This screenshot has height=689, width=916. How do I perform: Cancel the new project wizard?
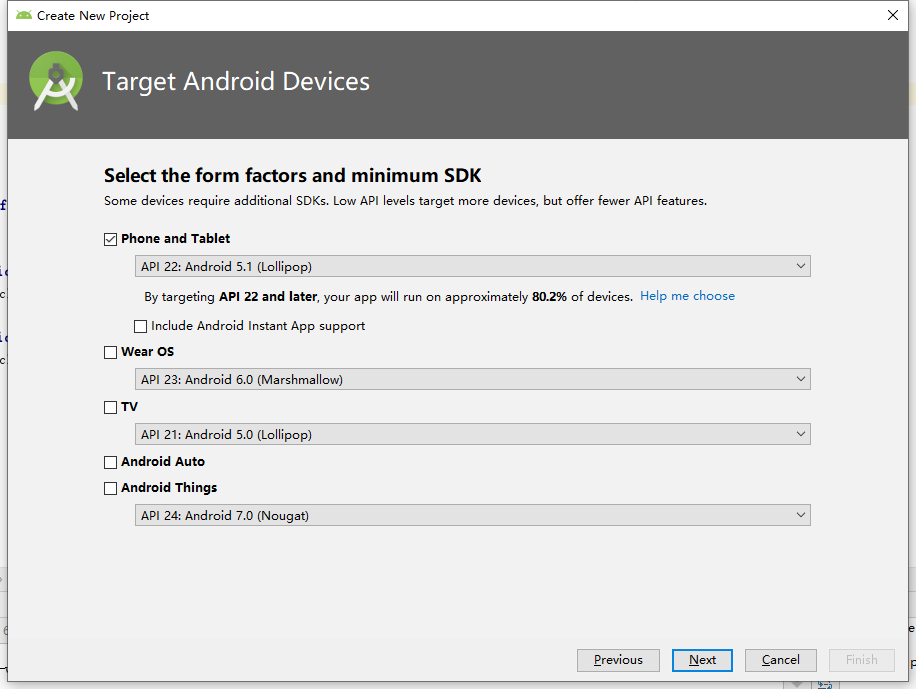[x=780, y=660]
